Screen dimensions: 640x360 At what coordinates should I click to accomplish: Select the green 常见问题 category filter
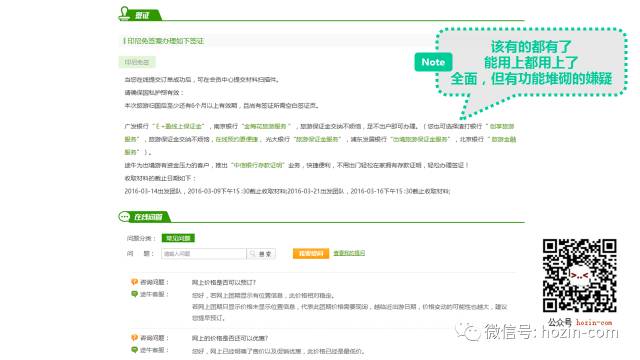[x=178, y=238]
